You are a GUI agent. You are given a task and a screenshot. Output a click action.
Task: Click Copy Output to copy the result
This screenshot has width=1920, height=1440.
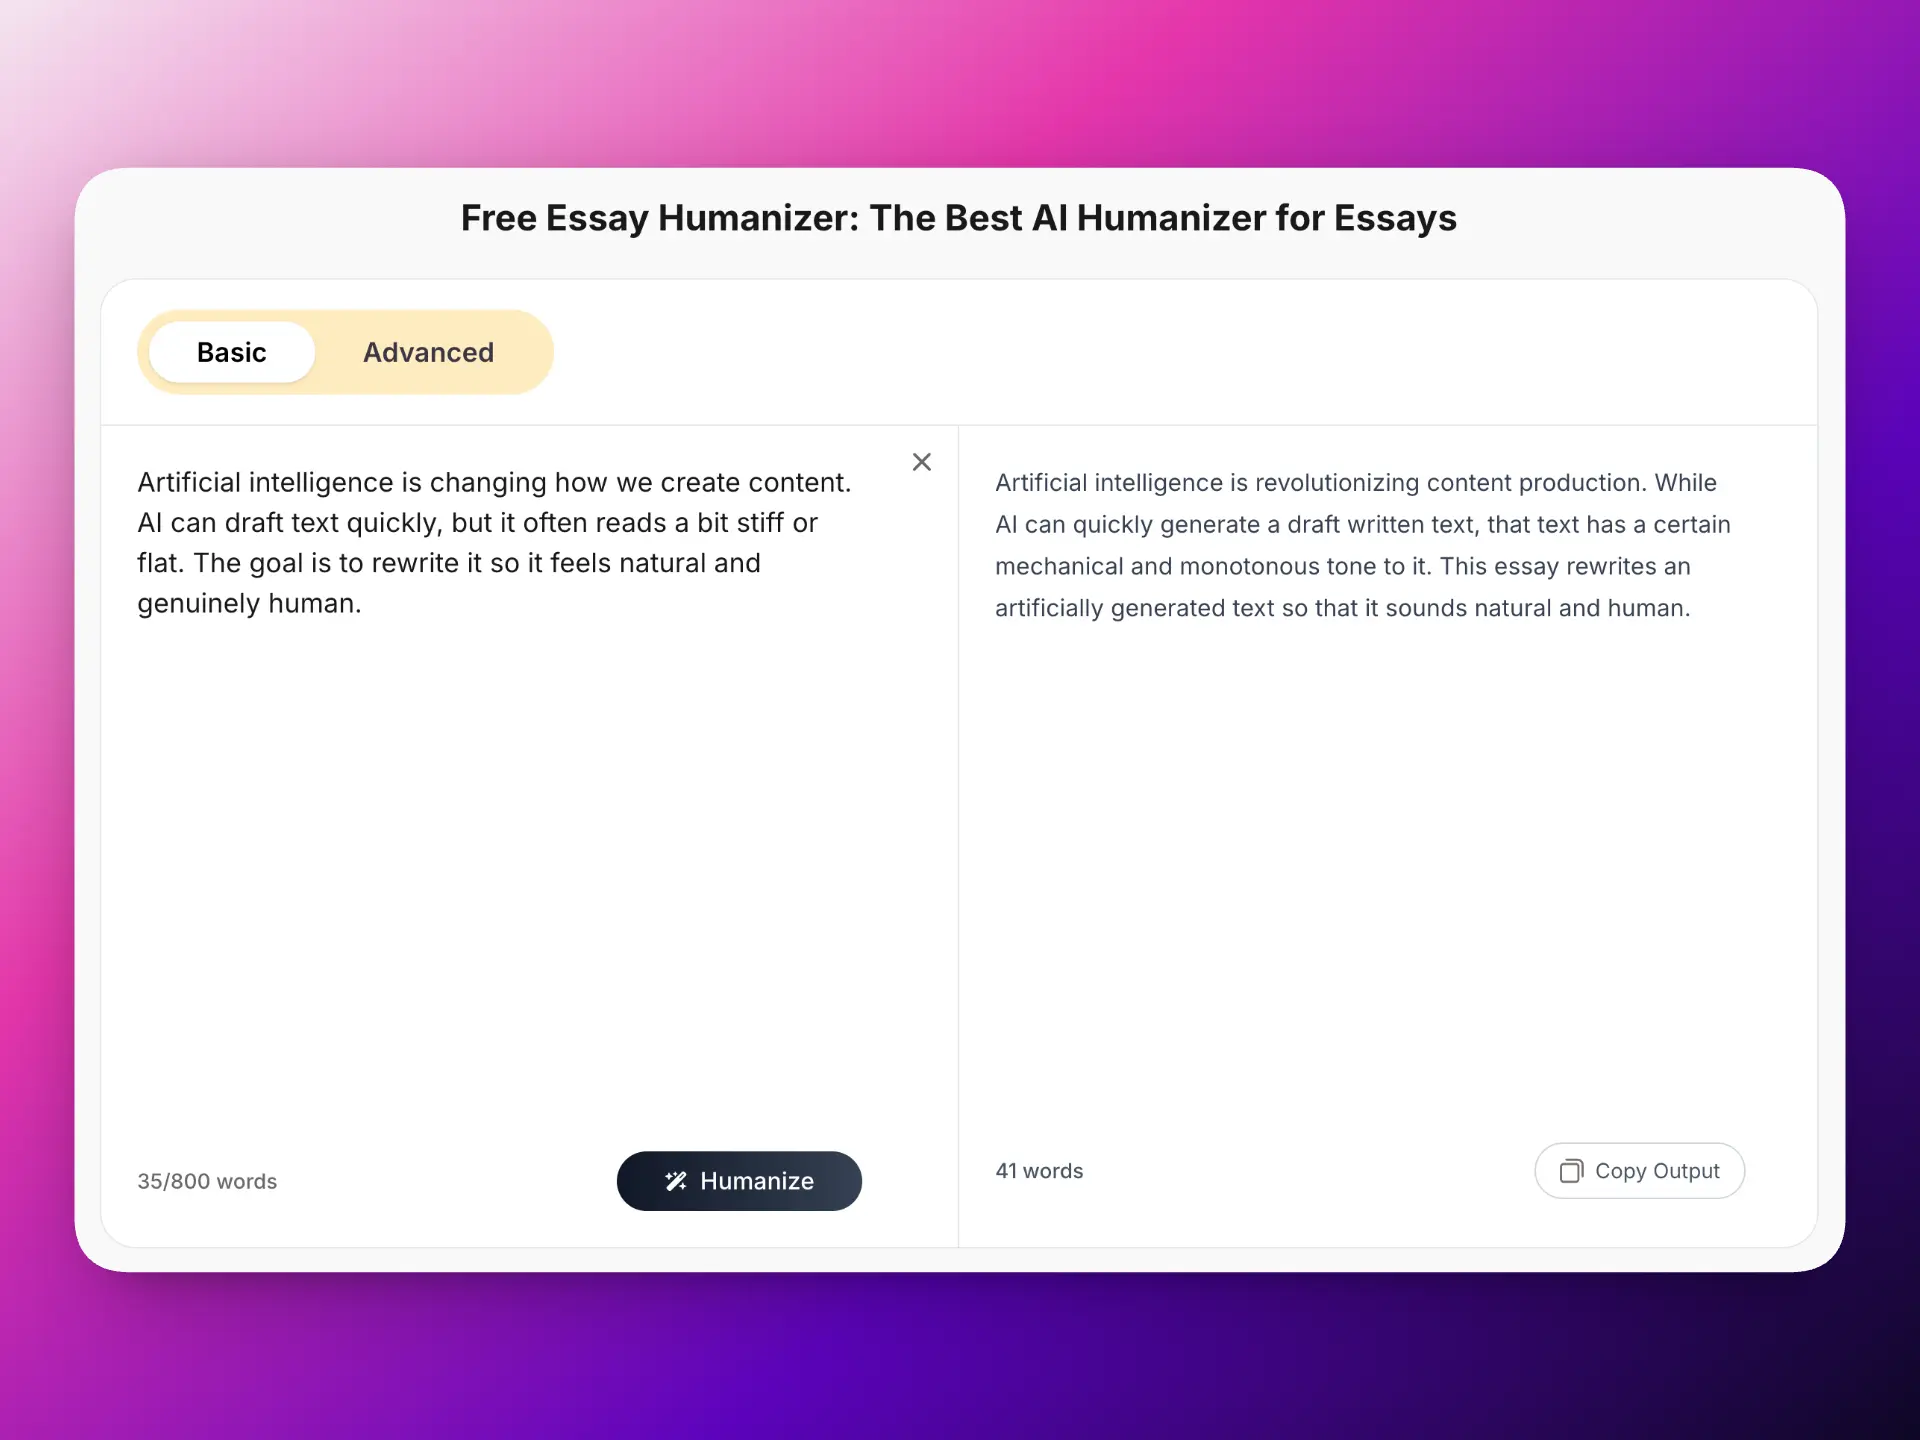coord(1639,1171)
